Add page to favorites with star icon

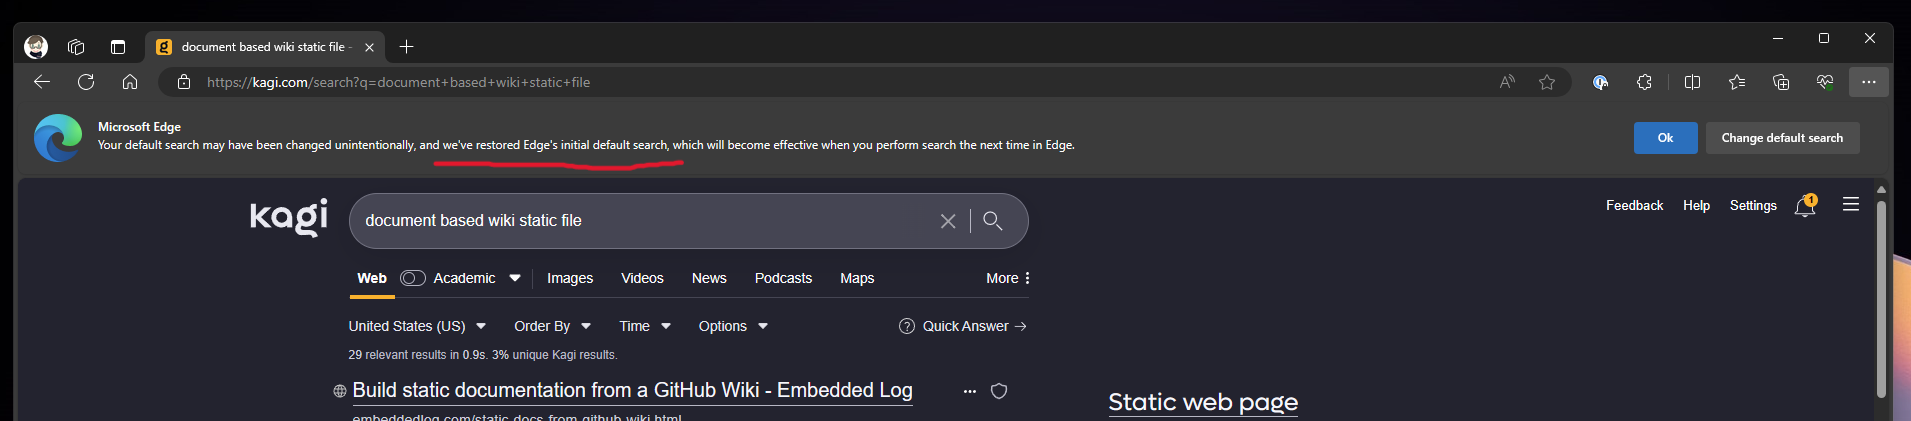(x=1547, y=82)
